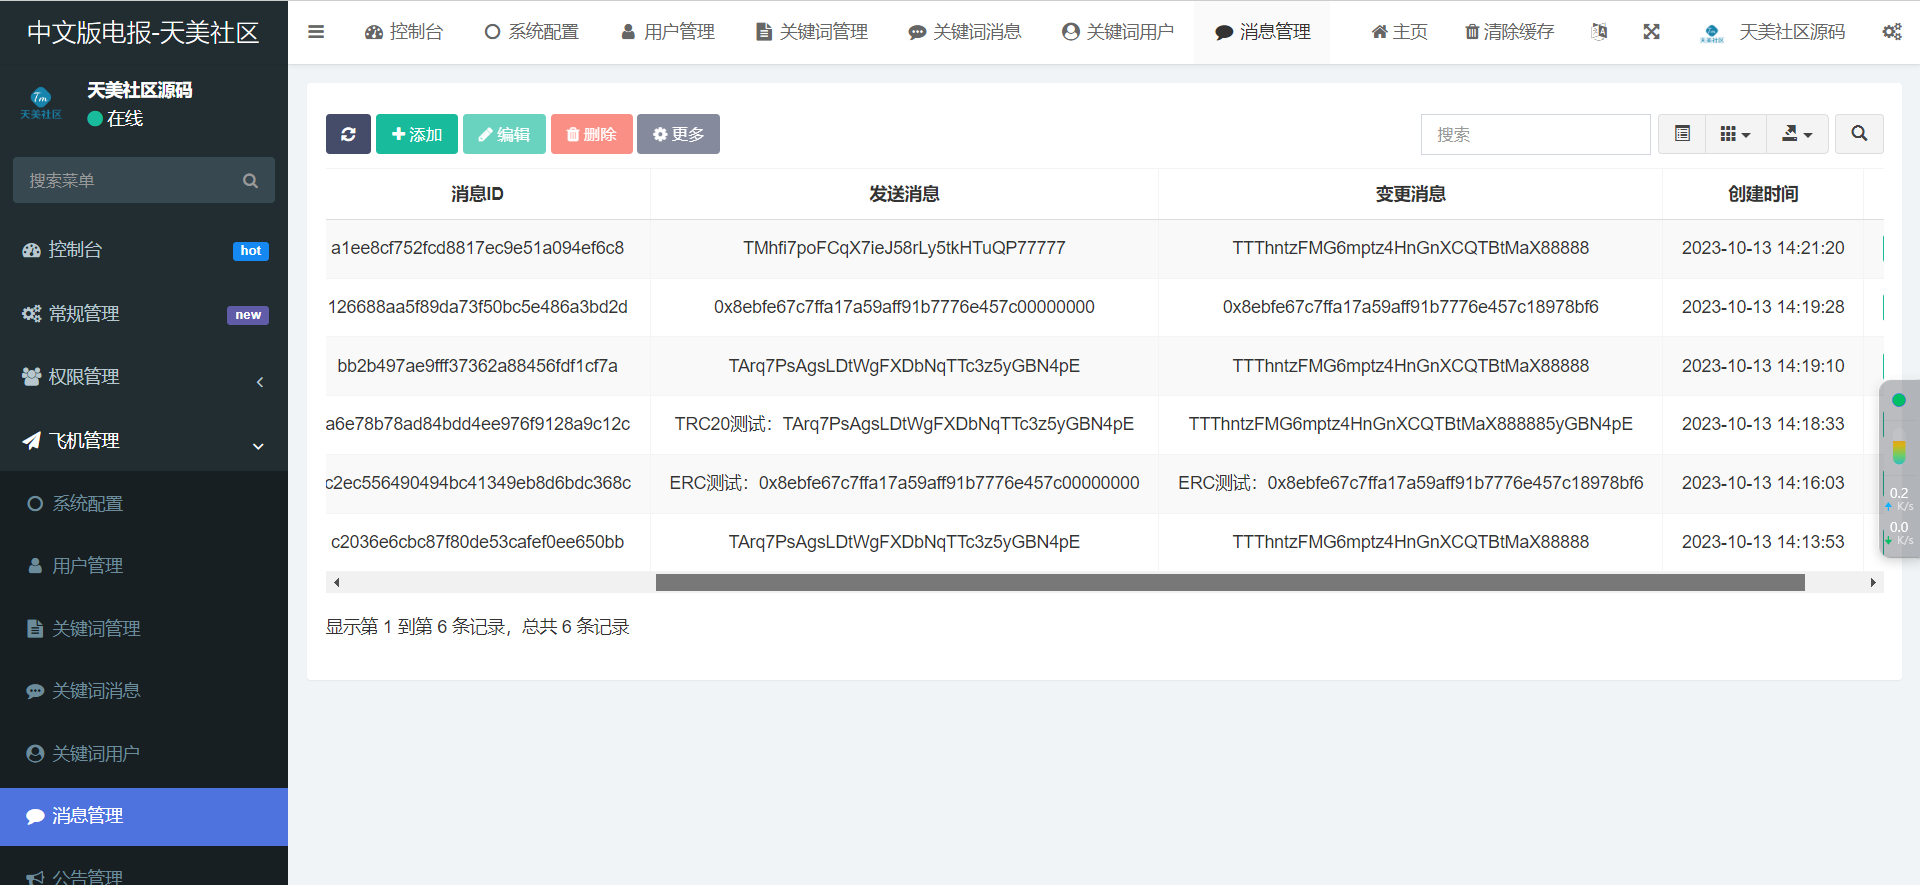Click the new badge beside 常规管理
Viewport: 1920px width, 885px height.
point(248,315)
